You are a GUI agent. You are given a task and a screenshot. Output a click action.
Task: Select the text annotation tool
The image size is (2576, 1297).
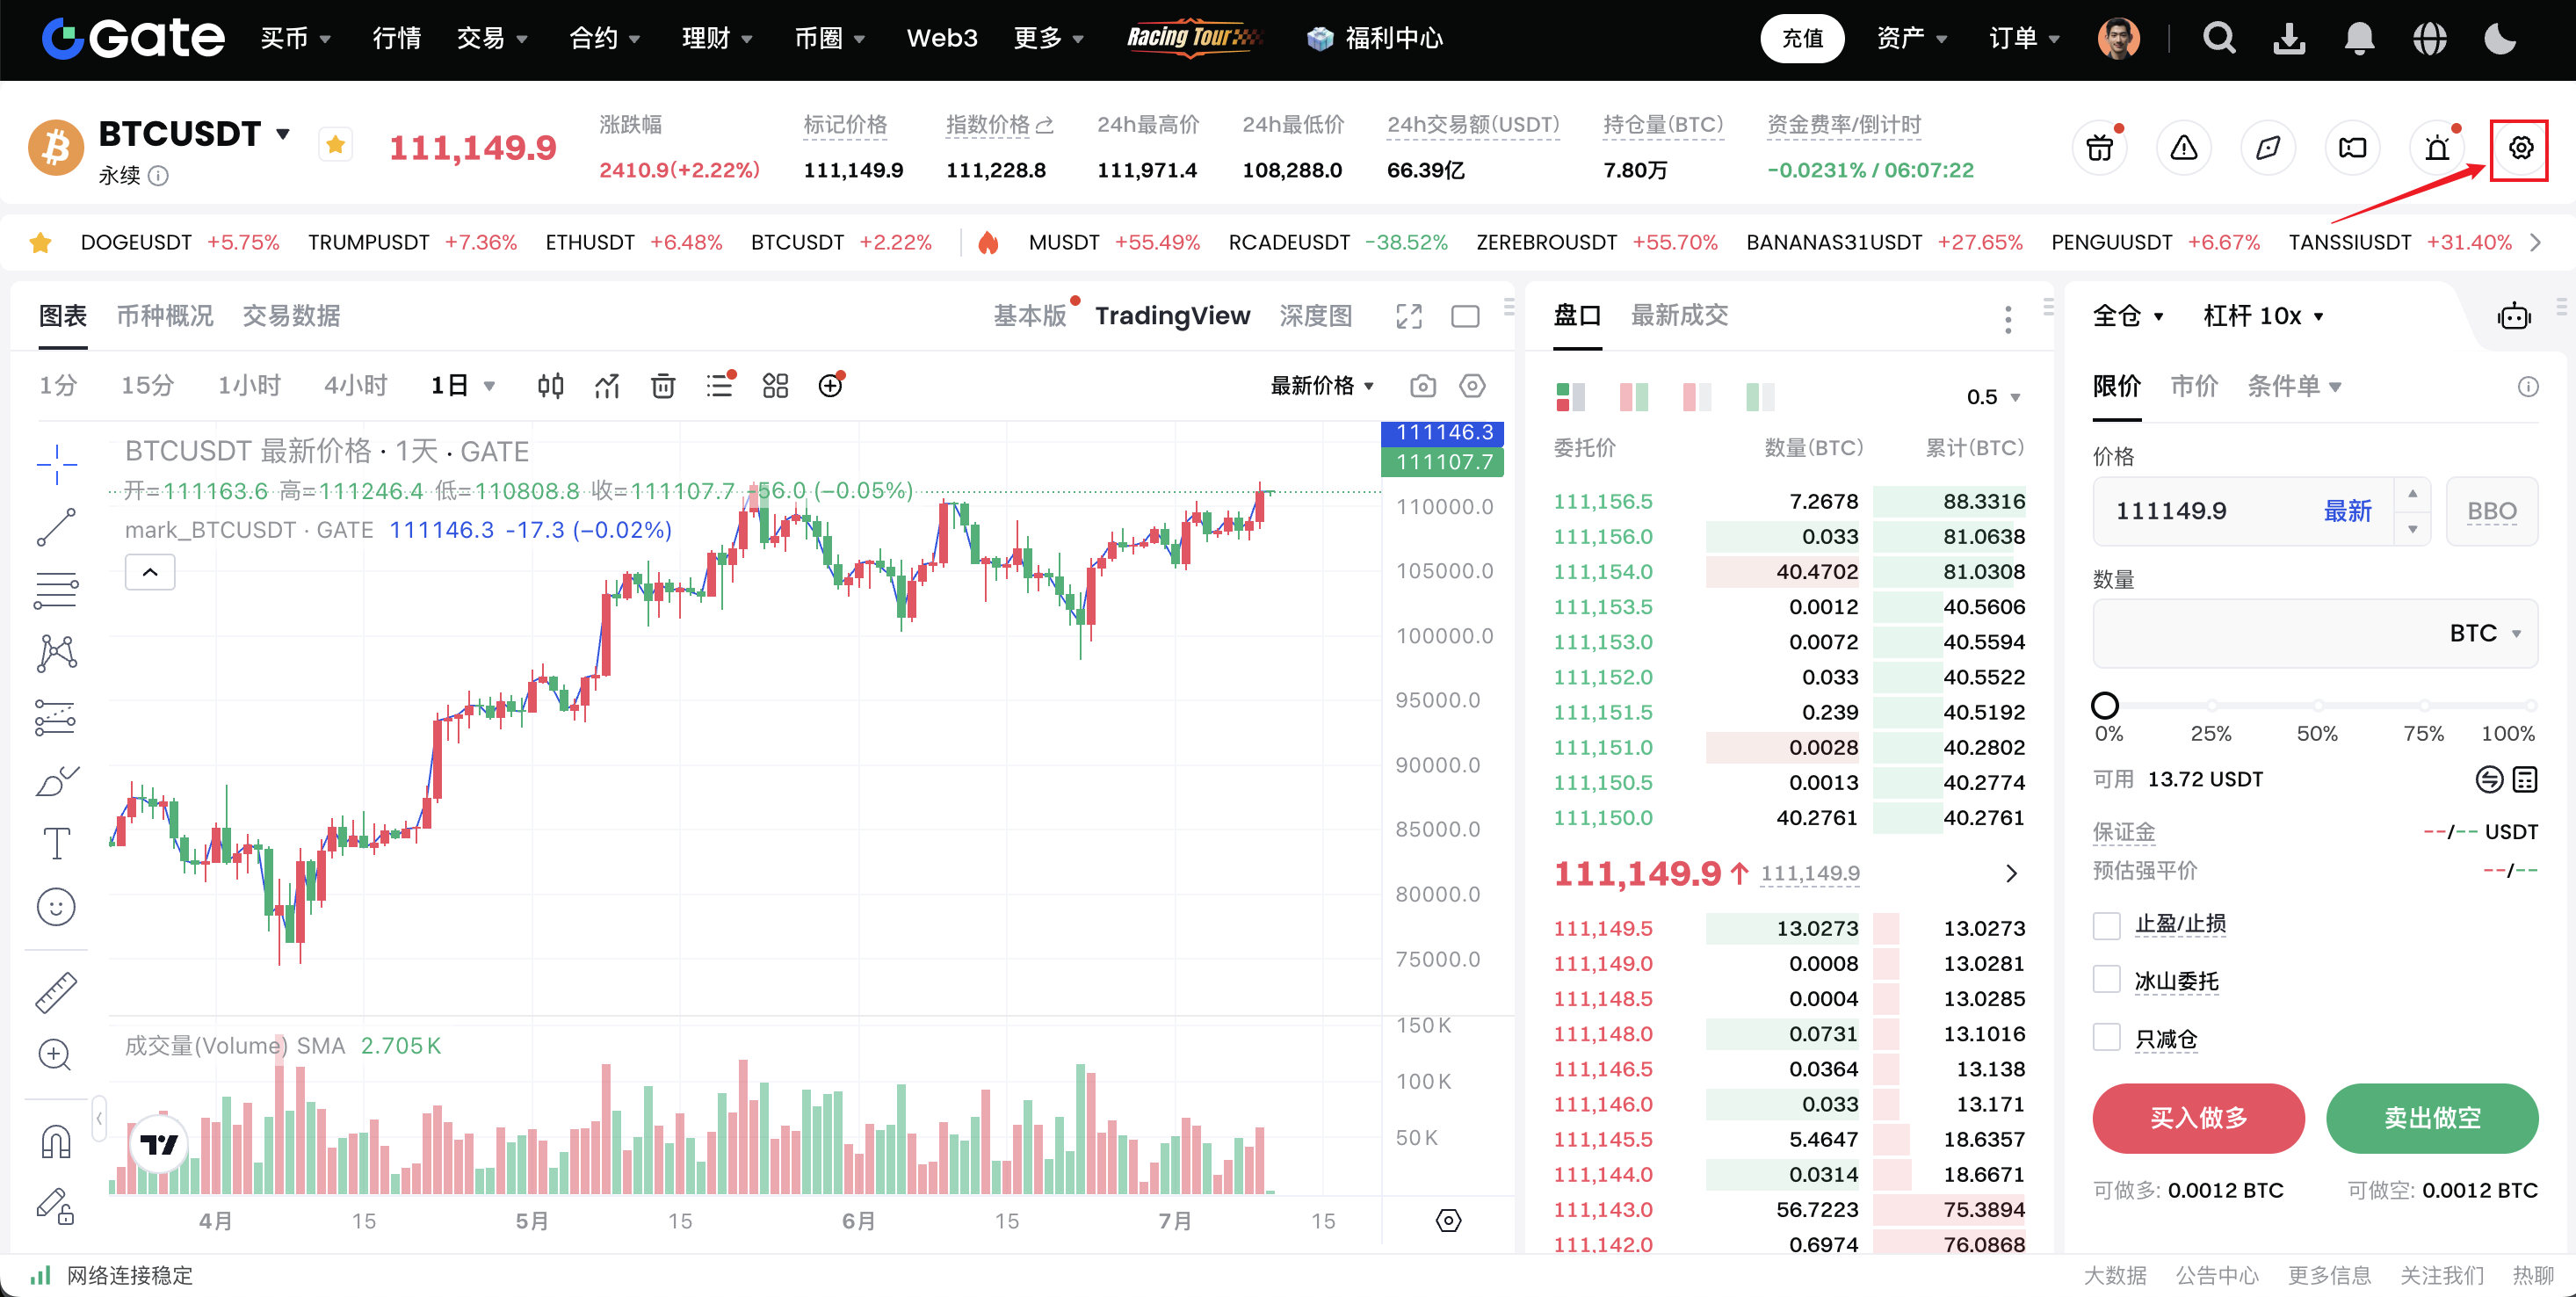tap(56, 843)
